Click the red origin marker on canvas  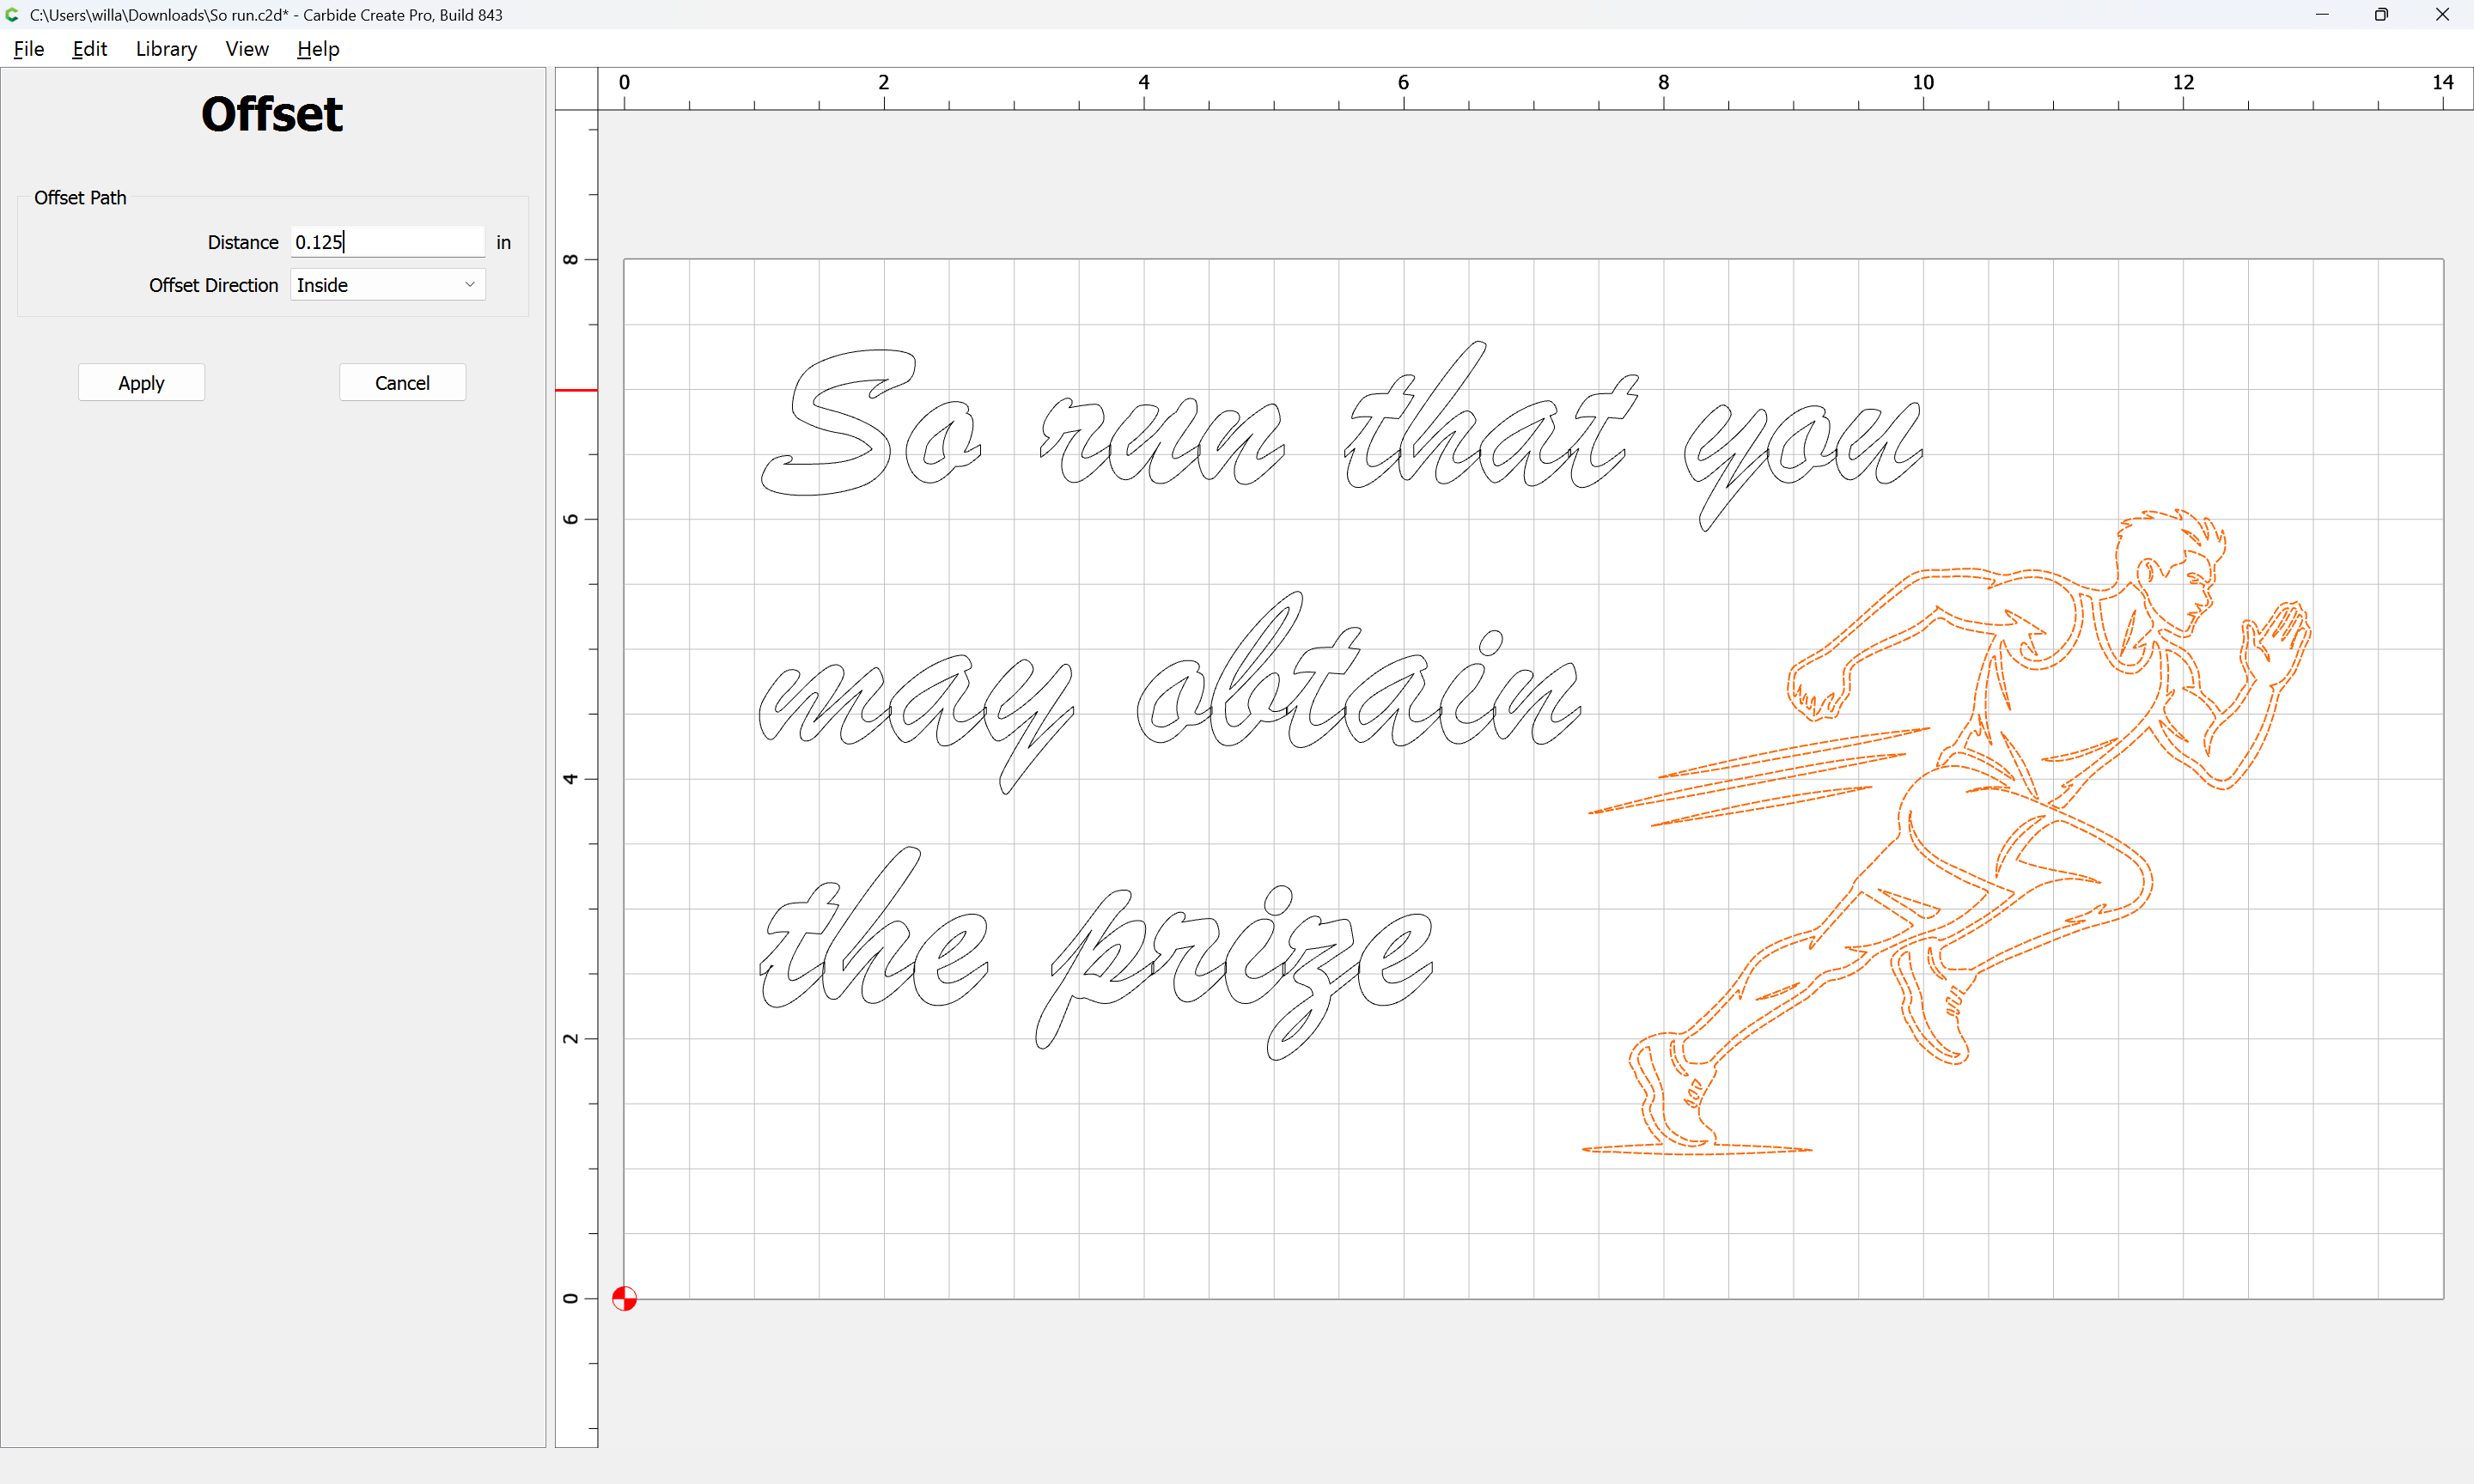(x=624, y=1298)
